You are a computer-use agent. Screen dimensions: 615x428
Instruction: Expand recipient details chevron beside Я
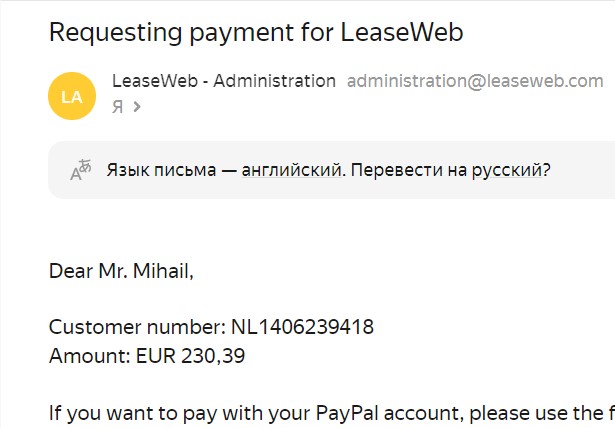point(137,107)
